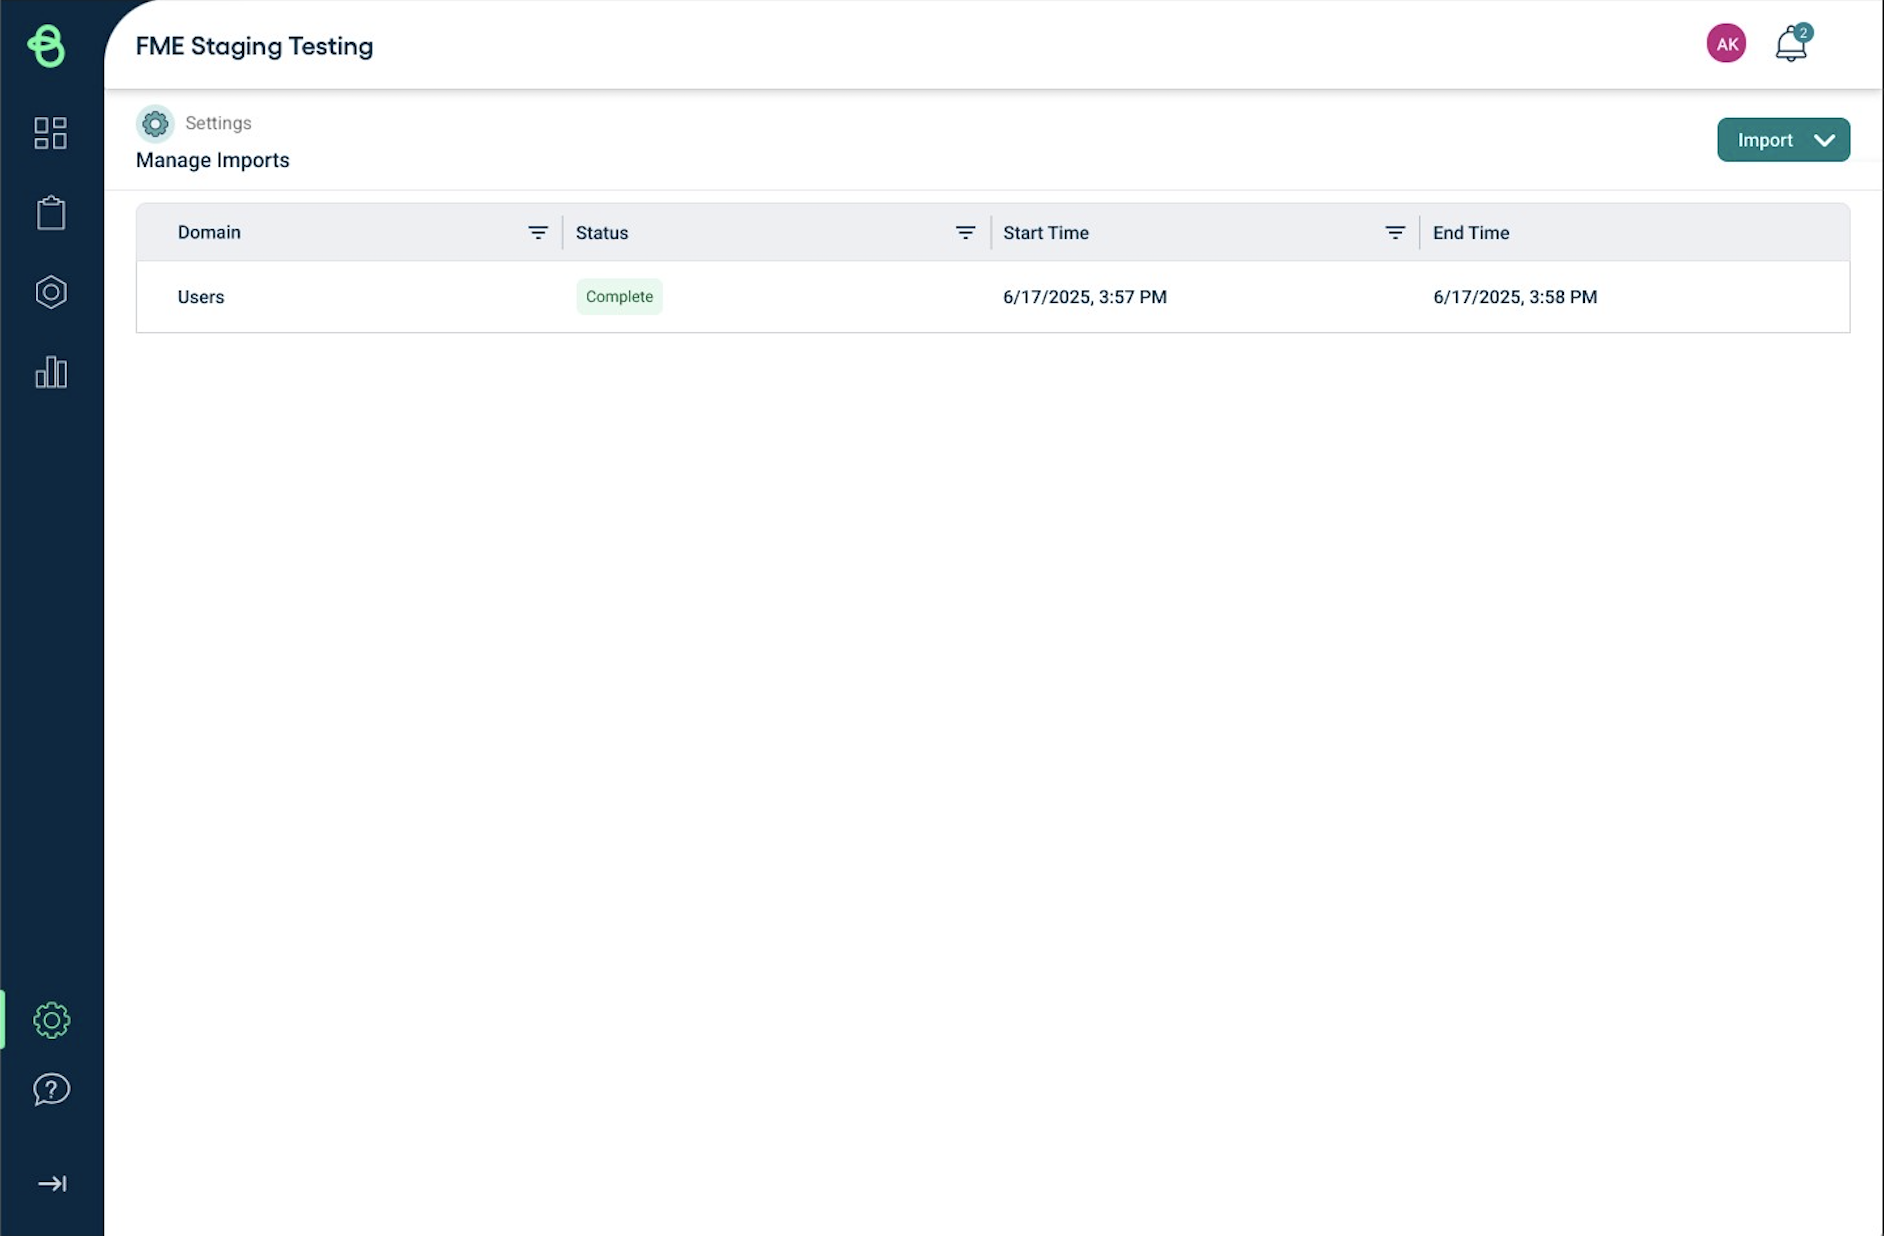Open help via question bubble icon

51,1089
